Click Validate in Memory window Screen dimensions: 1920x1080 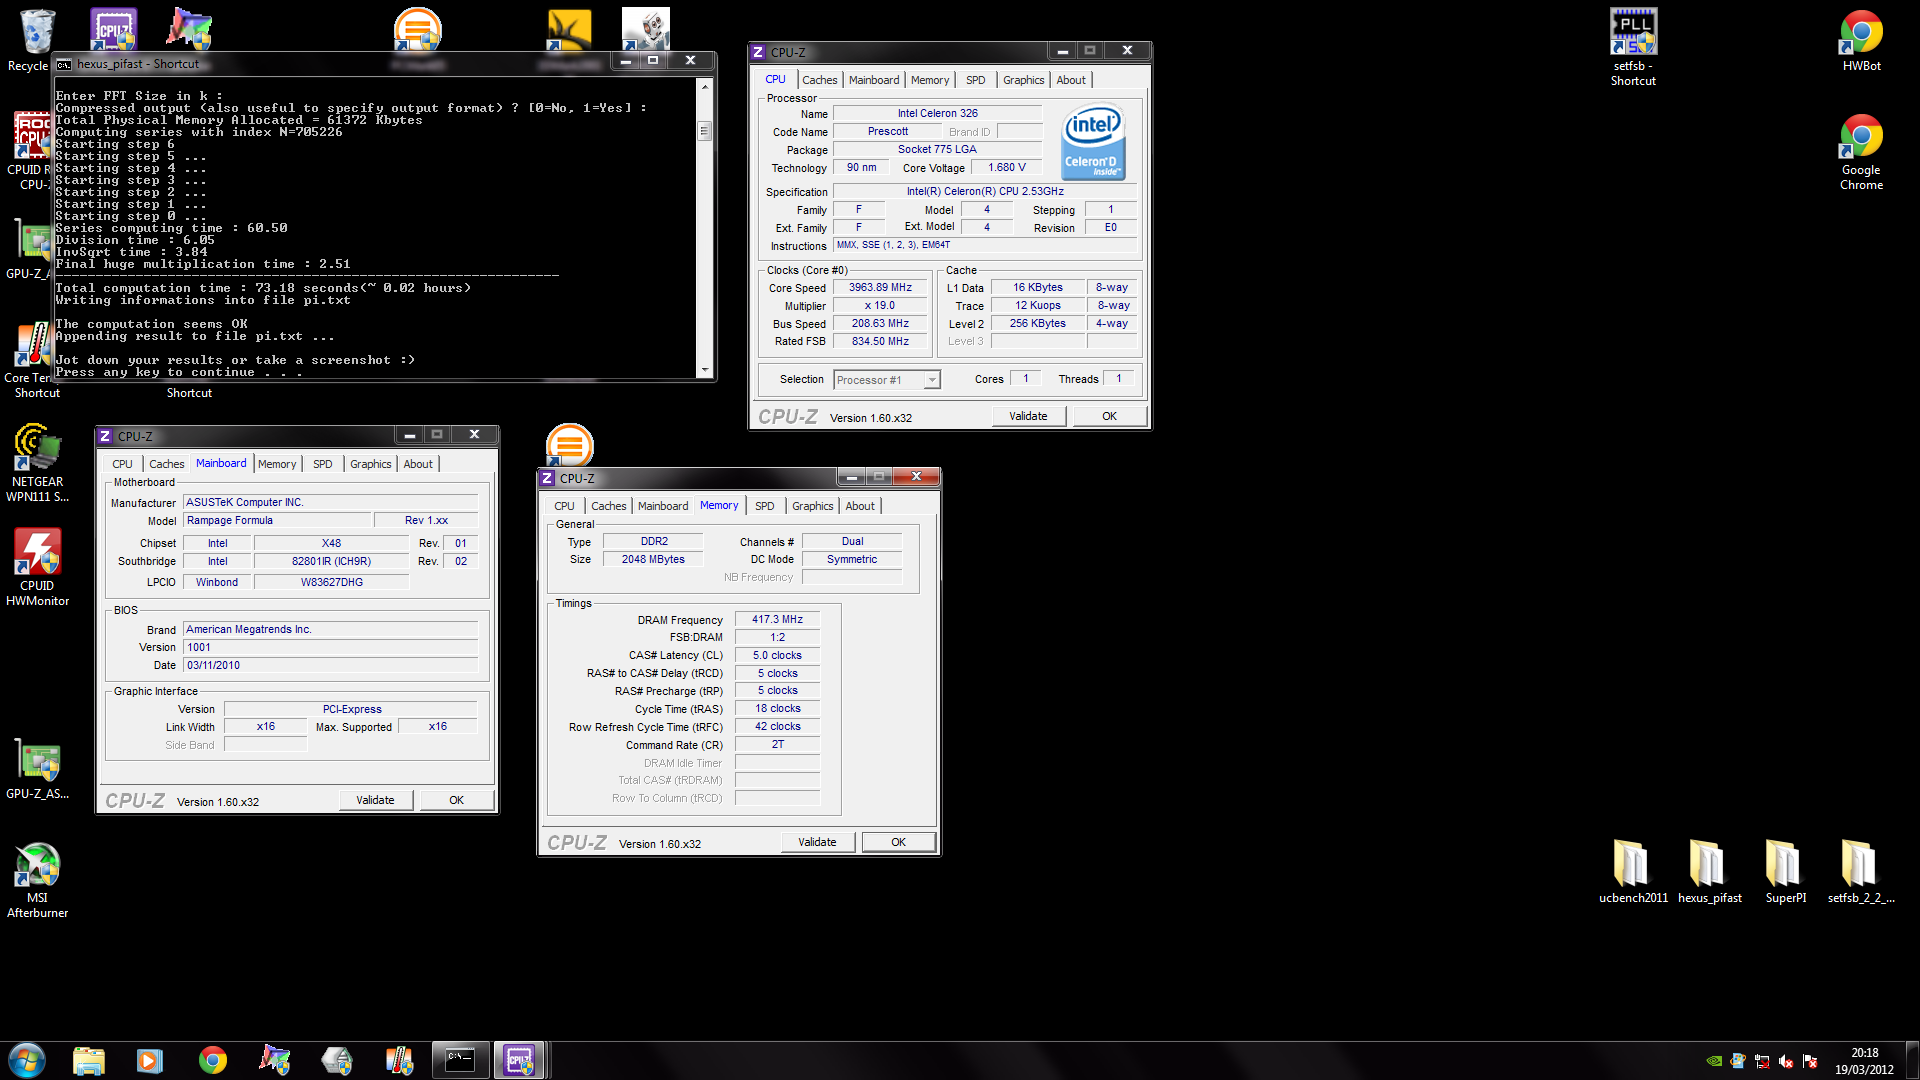[x=817, y=842]
